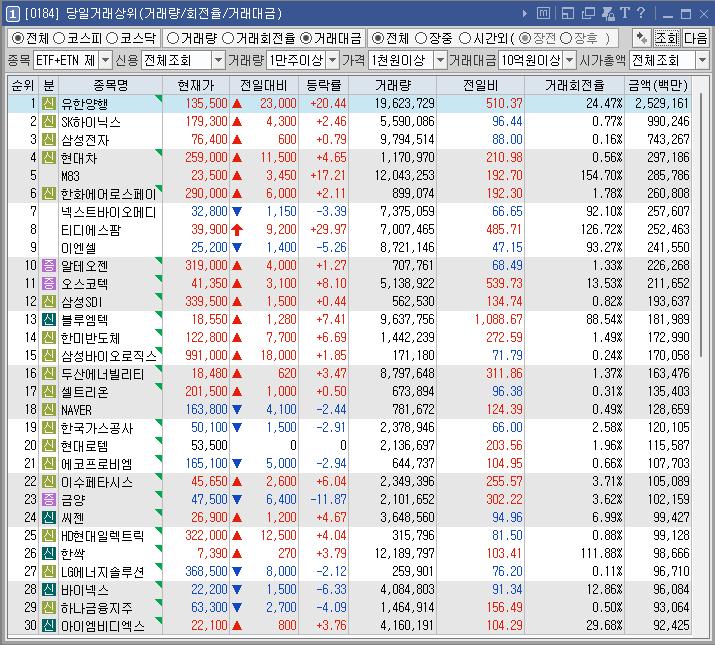Viewport: 715px width, 645px height.
Task: Click the blue down arrow in NAVER row
Action: coord(237,409)
